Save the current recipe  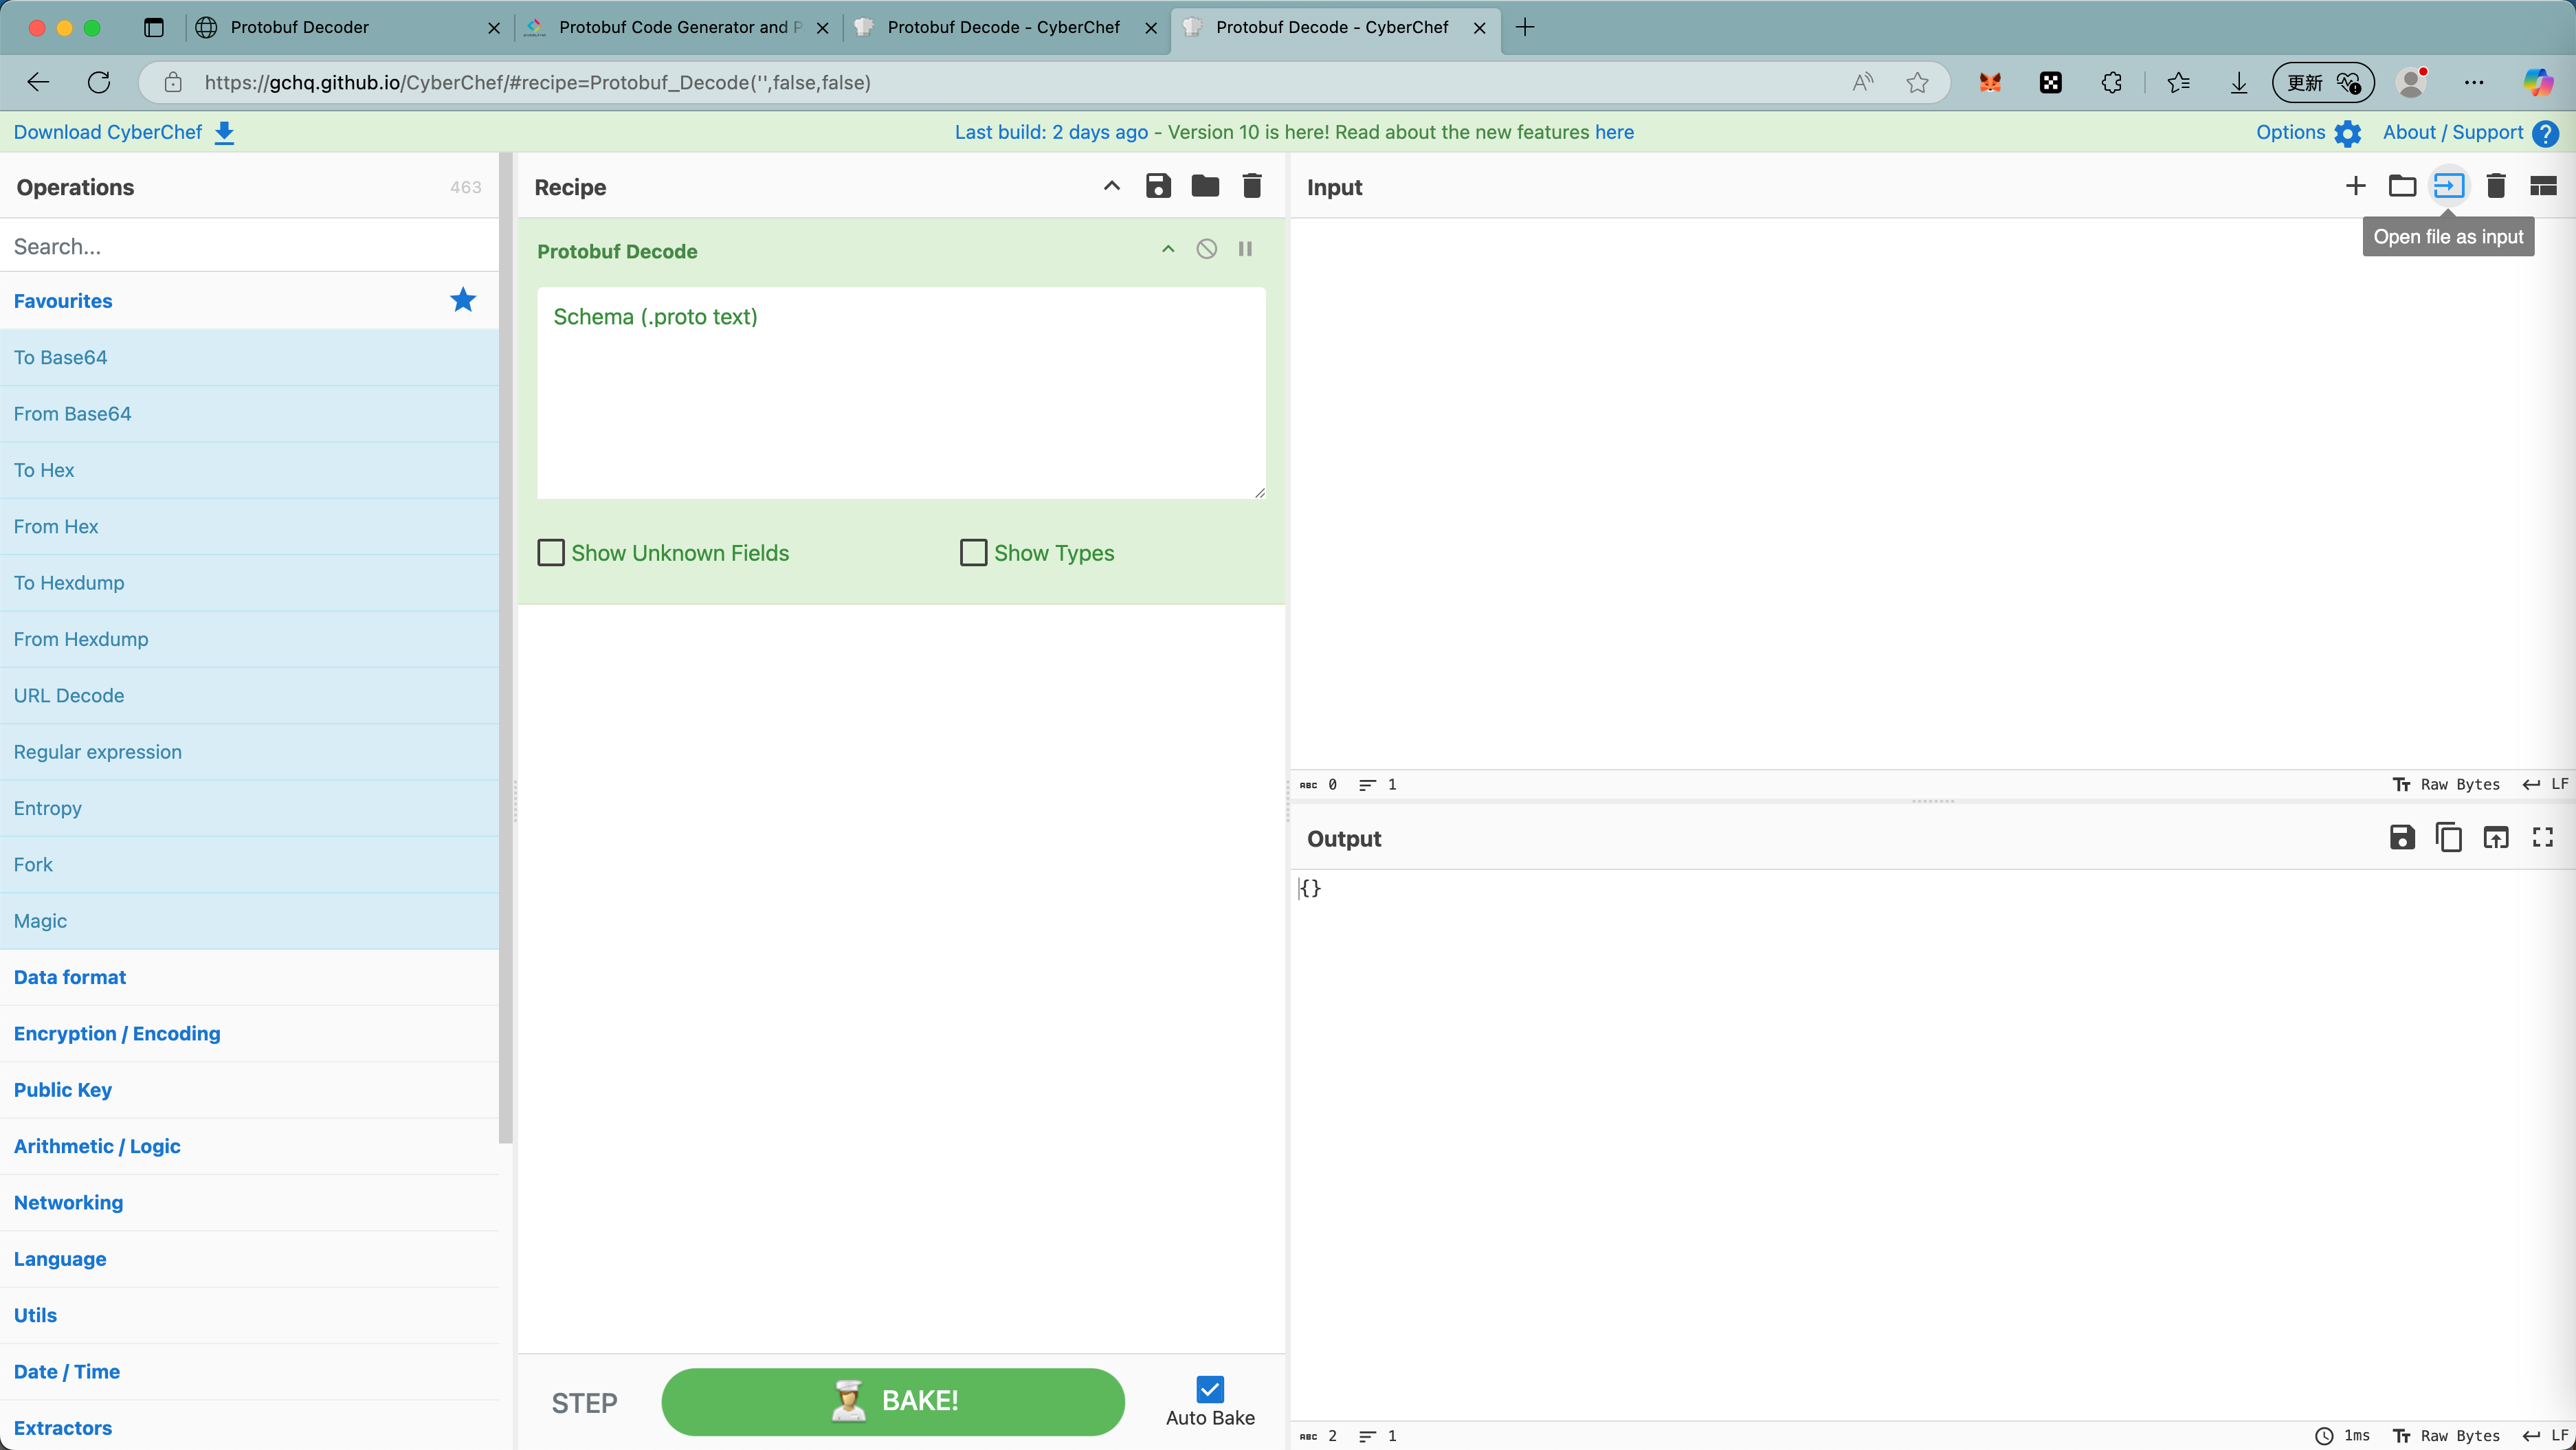1158,186
